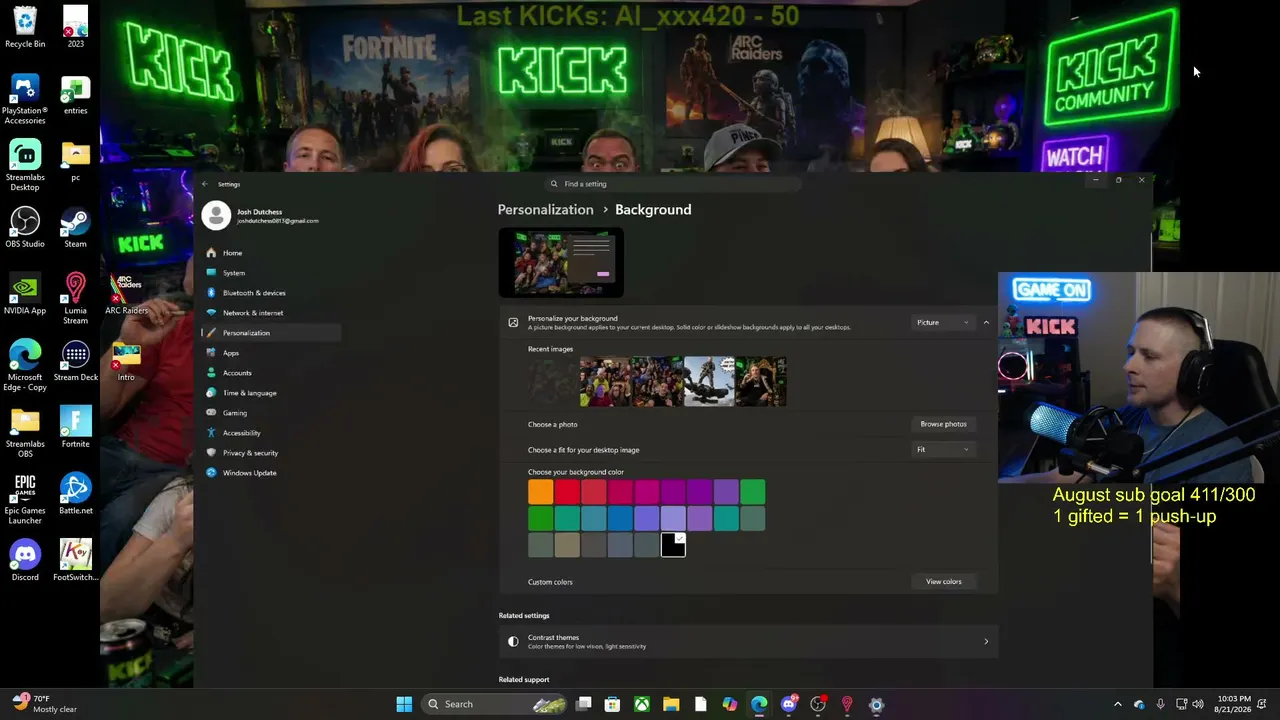Image resolution: width=1280 pixels, height=720 pixels.
Task: Open Accessibility settings category
Action: tap(271, 433)
